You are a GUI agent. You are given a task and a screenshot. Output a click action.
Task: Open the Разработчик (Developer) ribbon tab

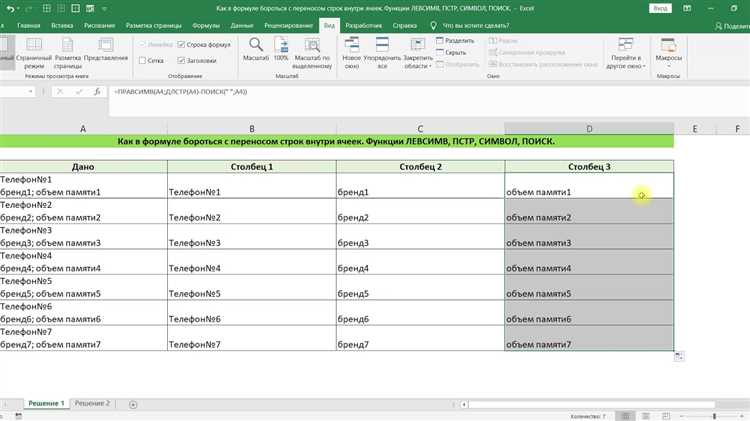(x=364, y=25)
